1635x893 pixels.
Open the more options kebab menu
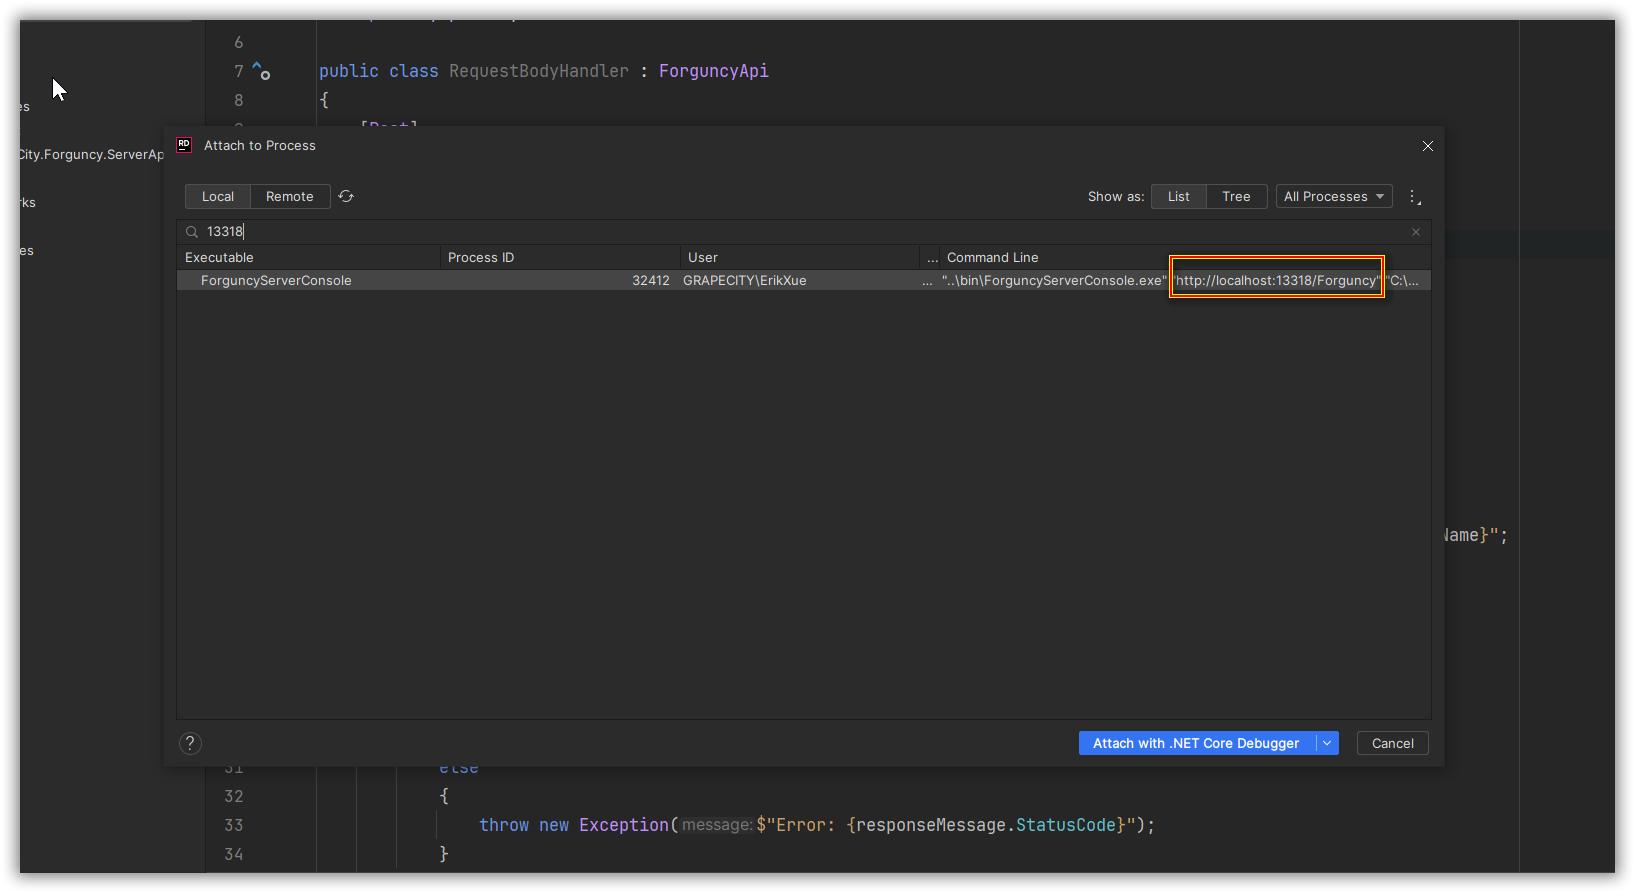click(x=1414, y=197)
